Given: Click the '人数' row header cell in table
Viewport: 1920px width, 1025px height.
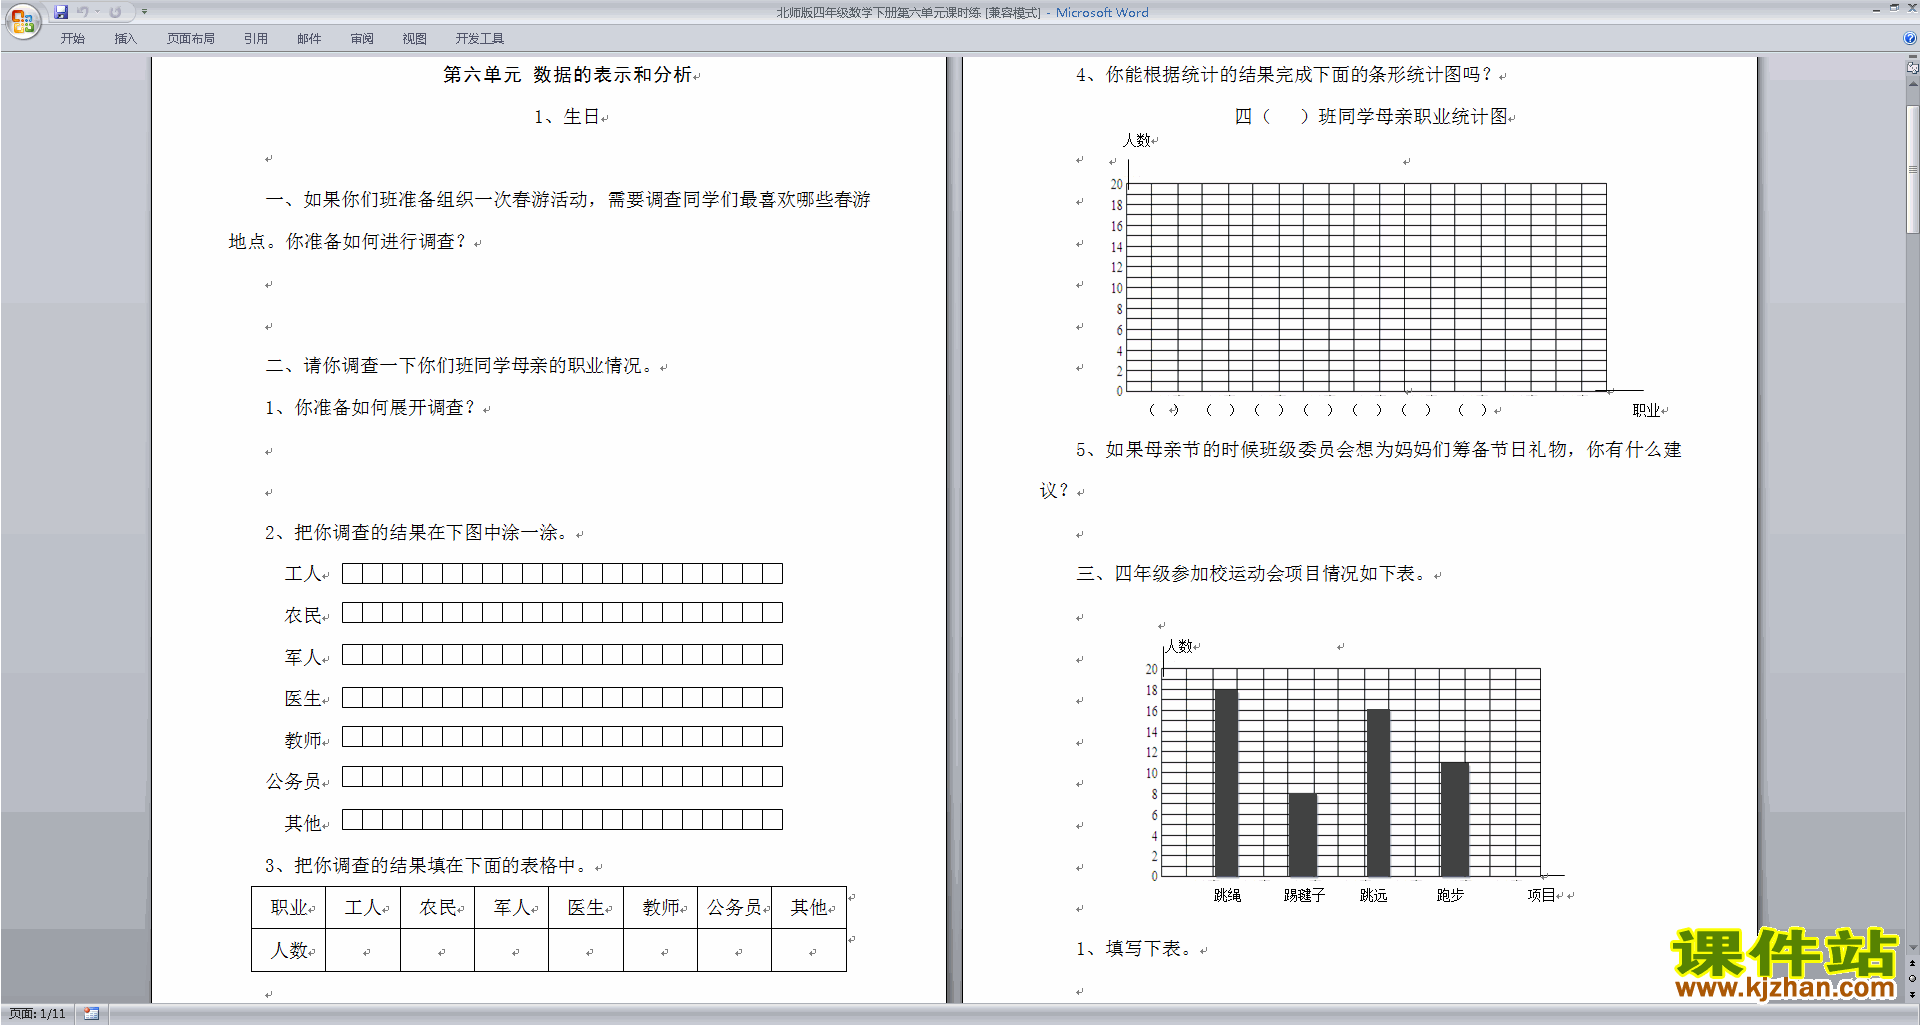Looking at the screenshot, I should (289, 950).
